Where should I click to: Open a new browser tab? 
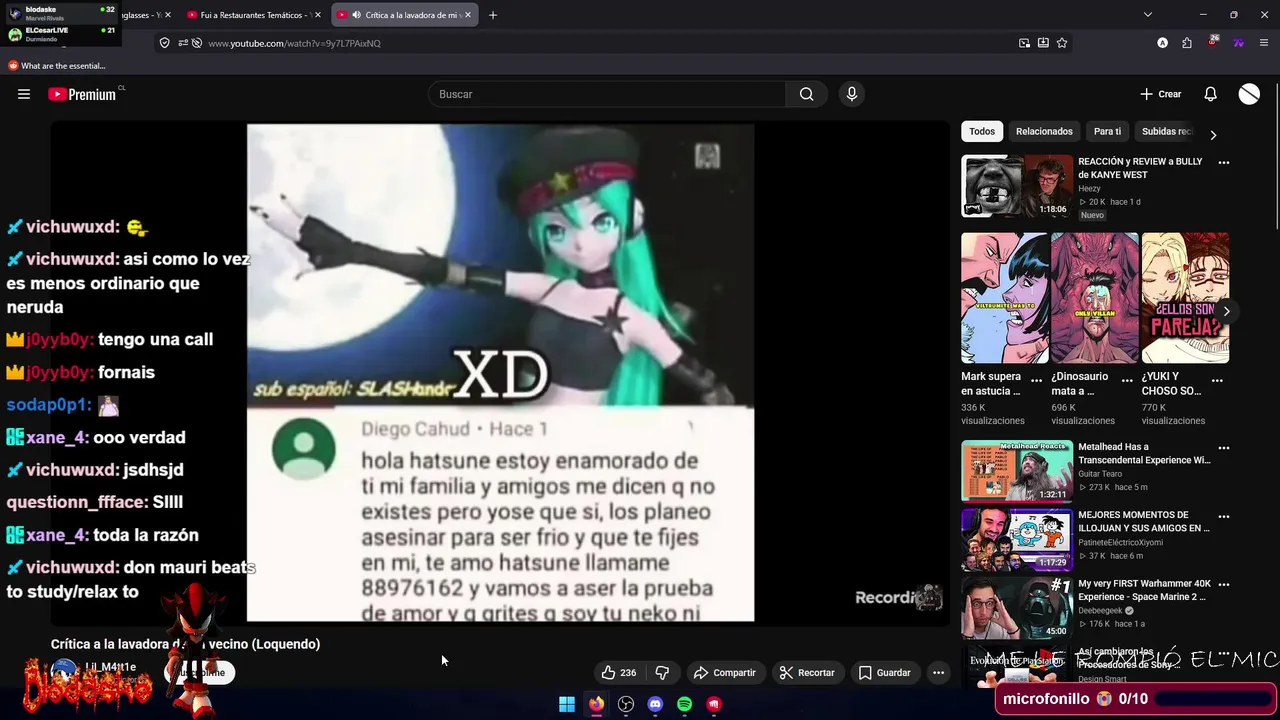coord(493,15)
